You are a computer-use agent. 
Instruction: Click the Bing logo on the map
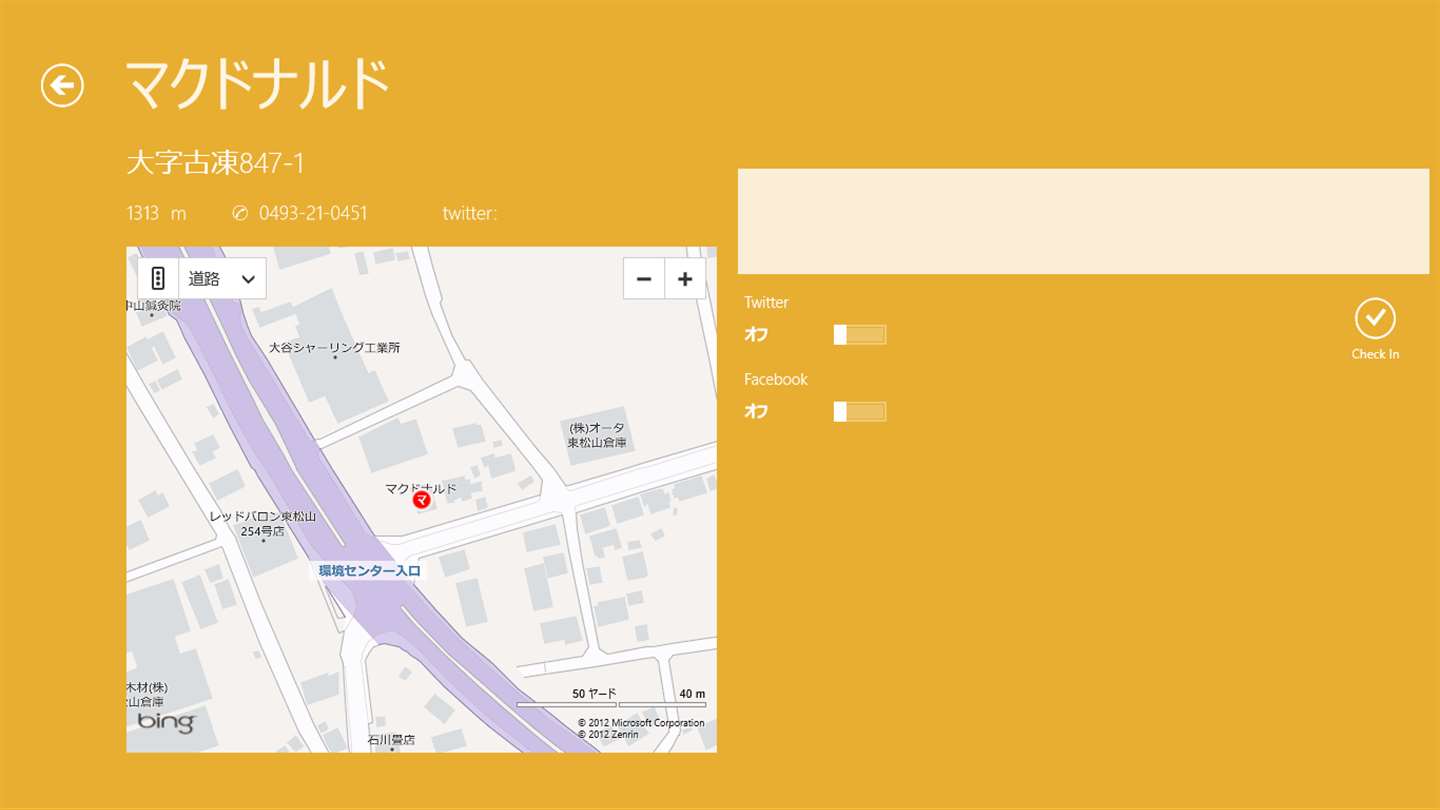coord(166,721)
